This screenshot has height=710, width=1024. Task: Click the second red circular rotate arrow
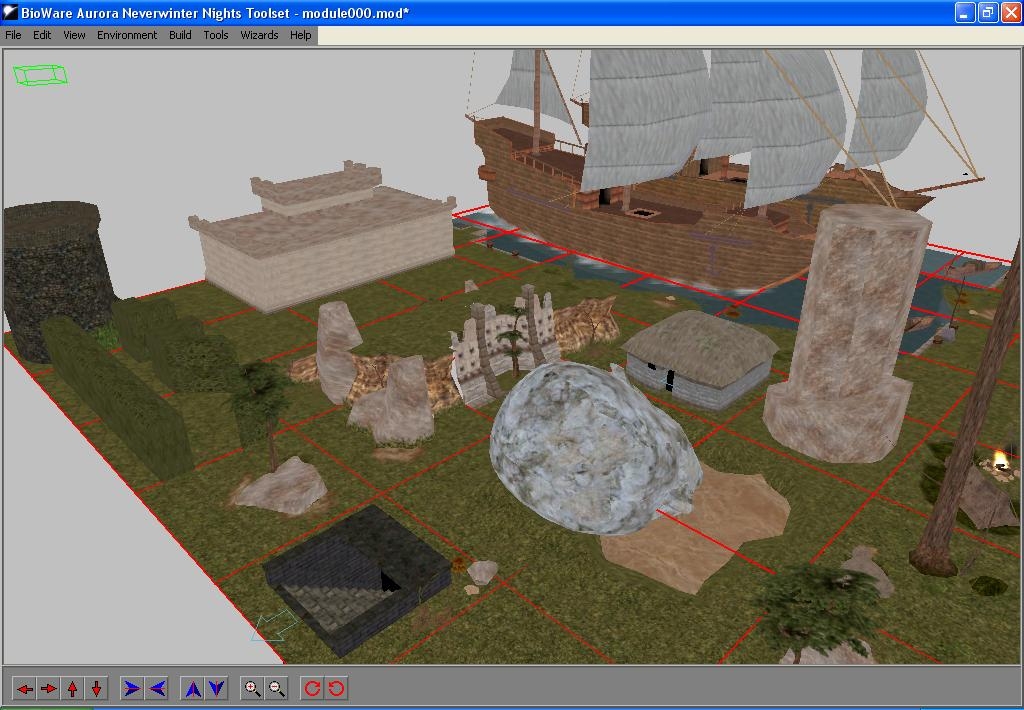[337, 688]
